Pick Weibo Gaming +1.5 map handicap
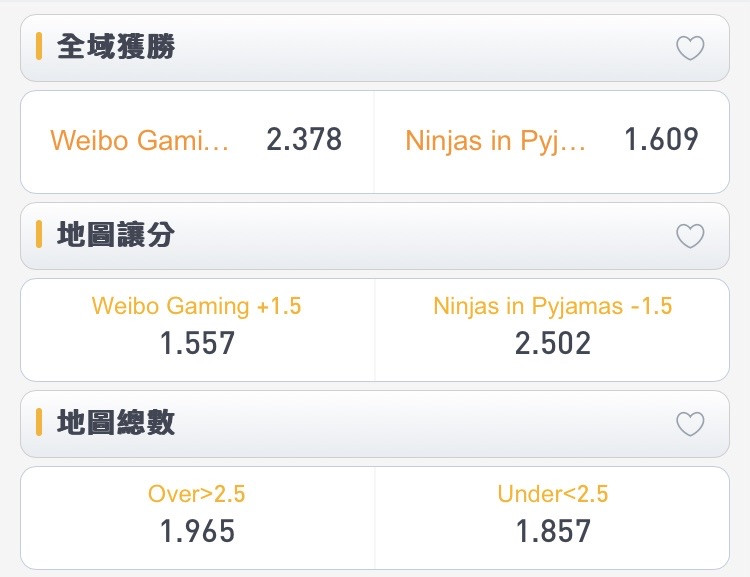 coord(198,330)
